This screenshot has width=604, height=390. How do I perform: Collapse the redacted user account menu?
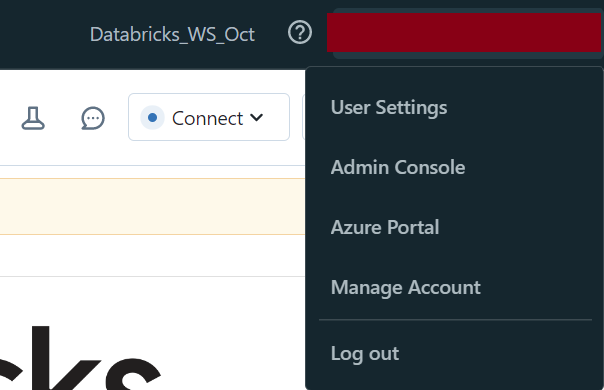click(464, 32)
